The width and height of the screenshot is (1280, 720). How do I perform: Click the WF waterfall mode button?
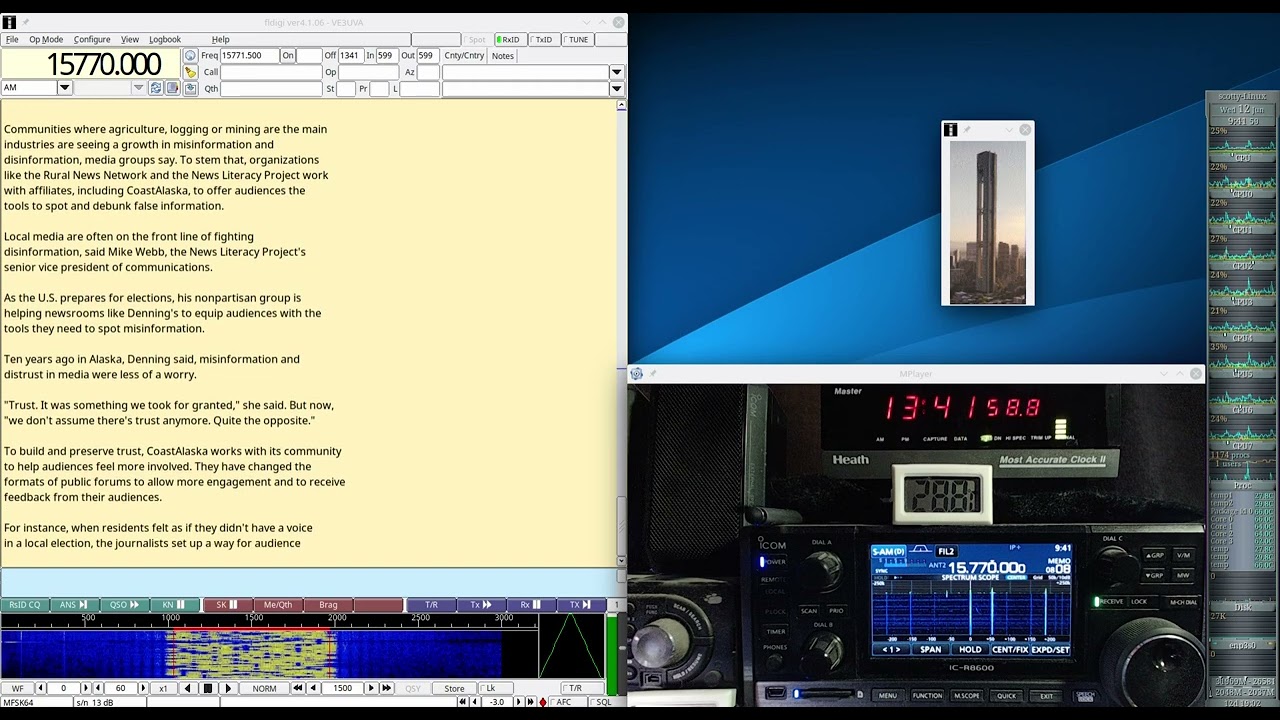tap(17, 688)
